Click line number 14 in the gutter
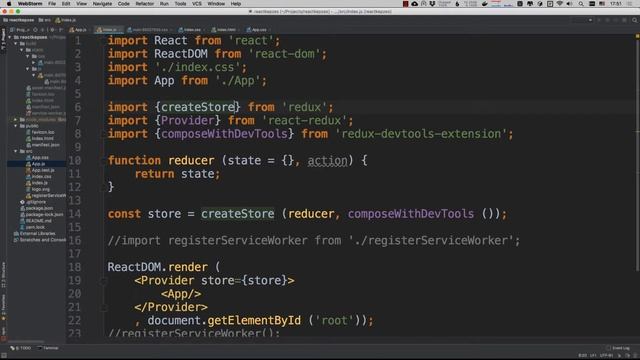Image resolution: width=640 pixels, height=360 pixels. (x=75, y=214)
